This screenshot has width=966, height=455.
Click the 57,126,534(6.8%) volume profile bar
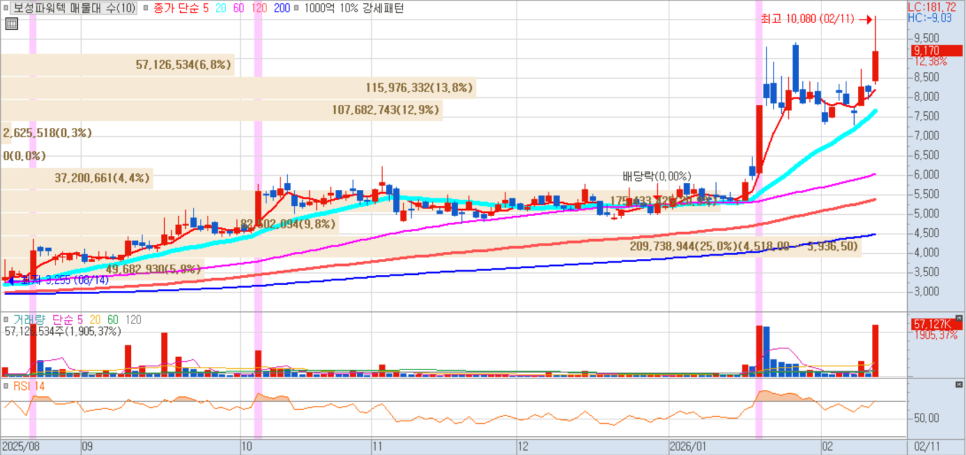point(118,65)
